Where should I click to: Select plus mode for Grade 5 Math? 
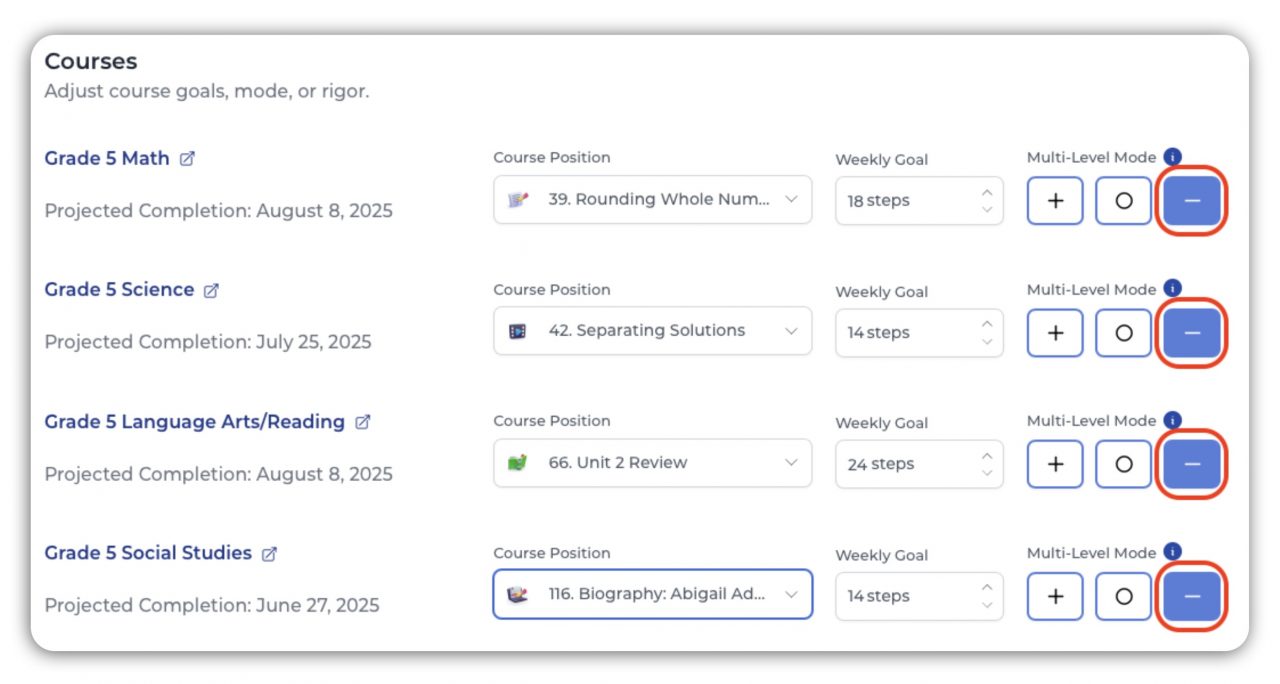[x=1055, y=201]
